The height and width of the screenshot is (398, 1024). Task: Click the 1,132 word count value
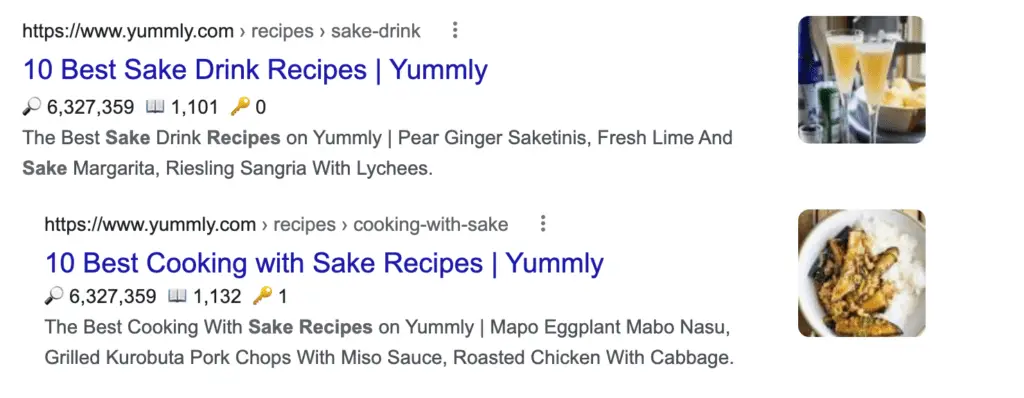tap(217, 297)
